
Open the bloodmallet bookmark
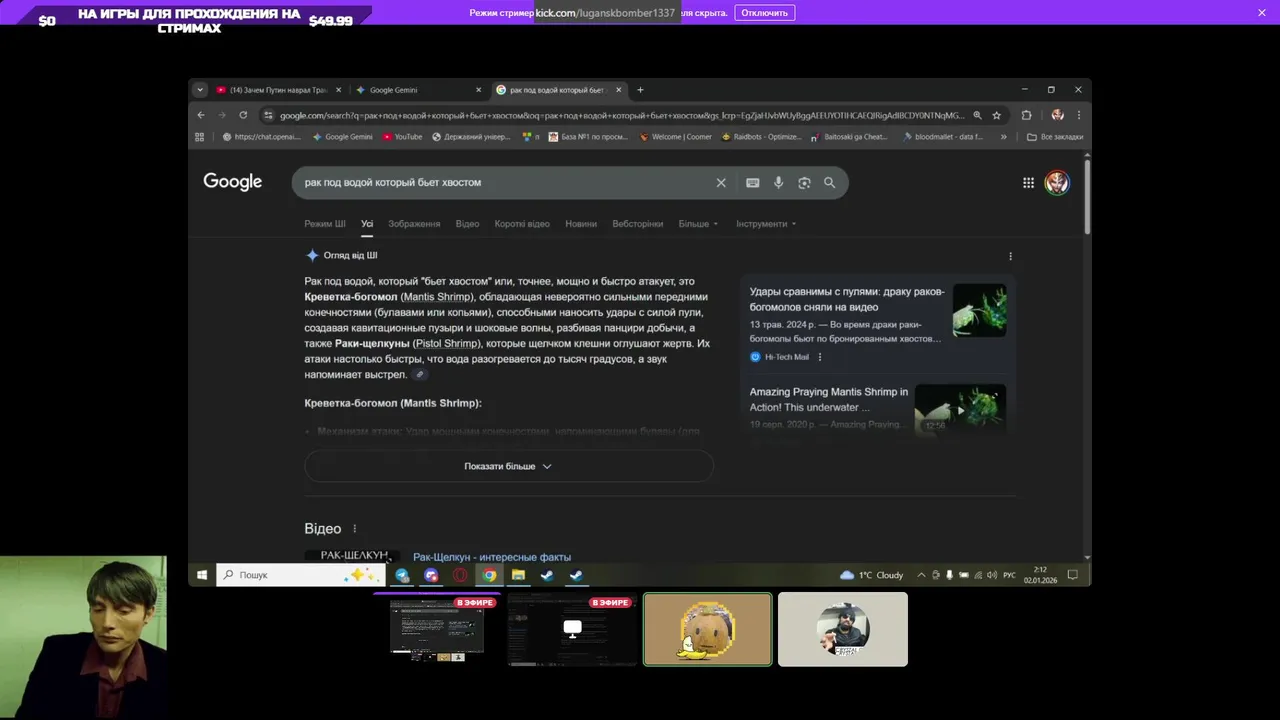coord(943,137)
